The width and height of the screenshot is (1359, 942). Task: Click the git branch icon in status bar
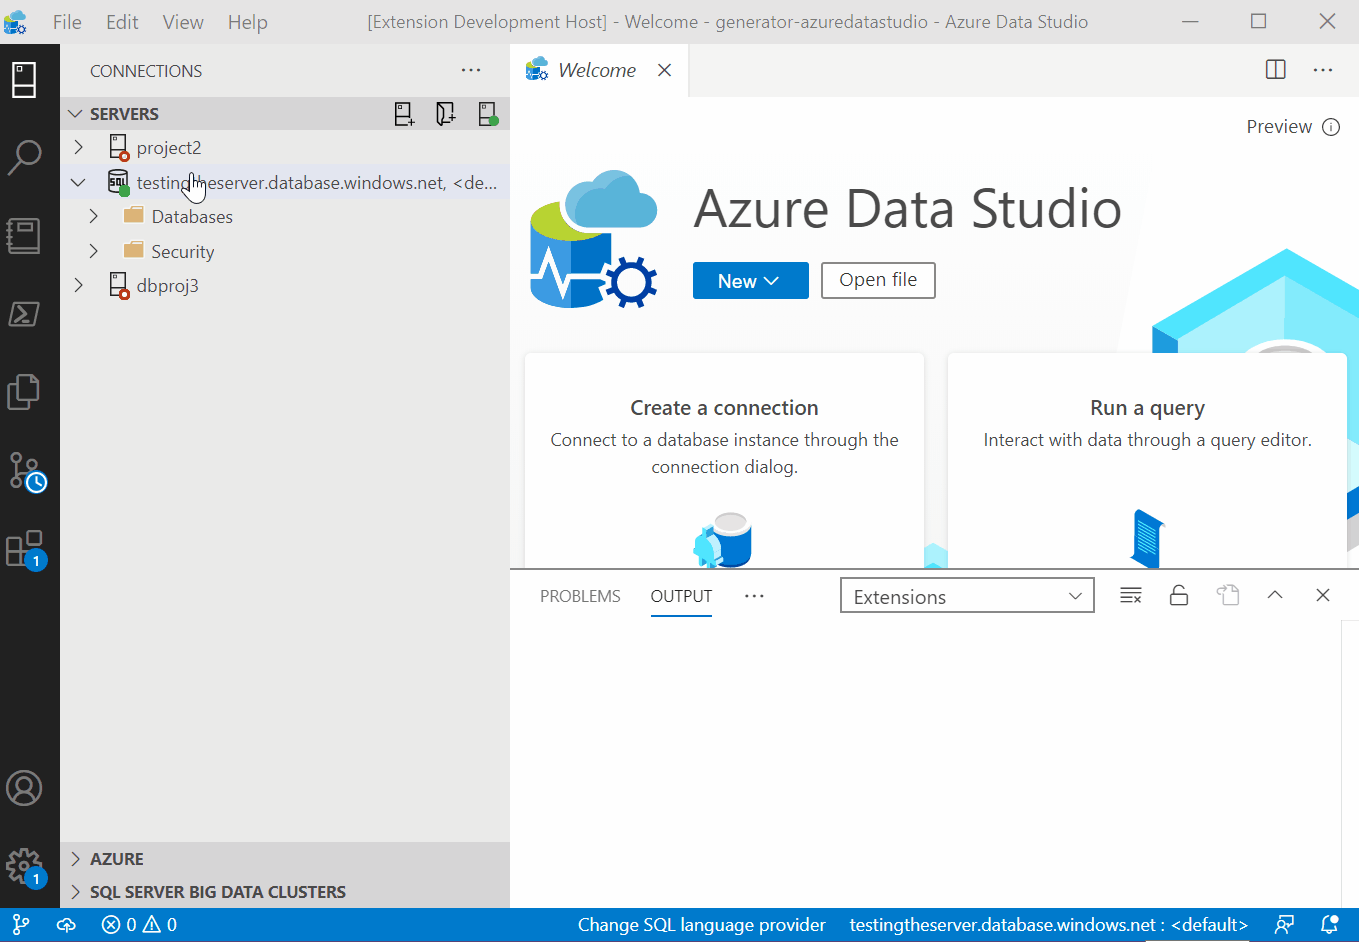[21, 925]
